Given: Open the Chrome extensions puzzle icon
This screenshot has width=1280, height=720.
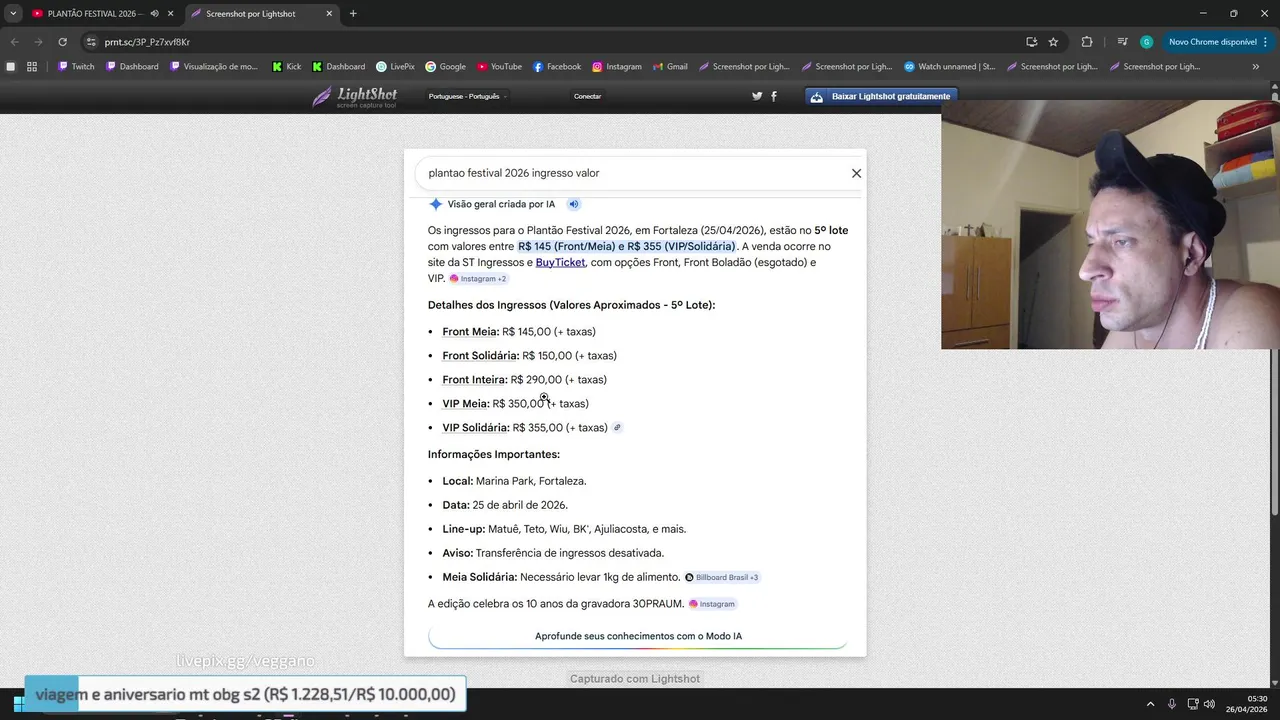Looking at the screenshot, I should point(1087,42).
